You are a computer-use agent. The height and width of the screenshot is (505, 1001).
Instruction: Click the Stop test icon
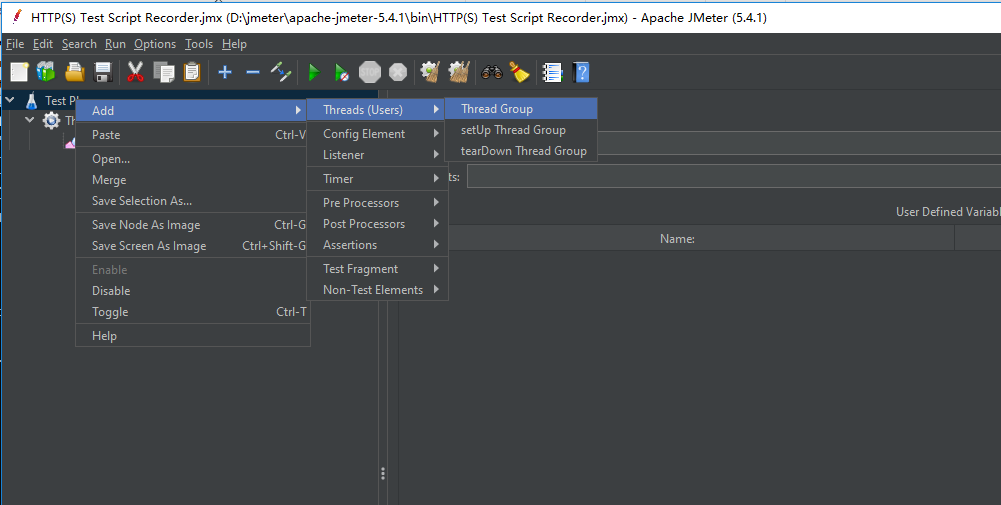tap(370, 72)
